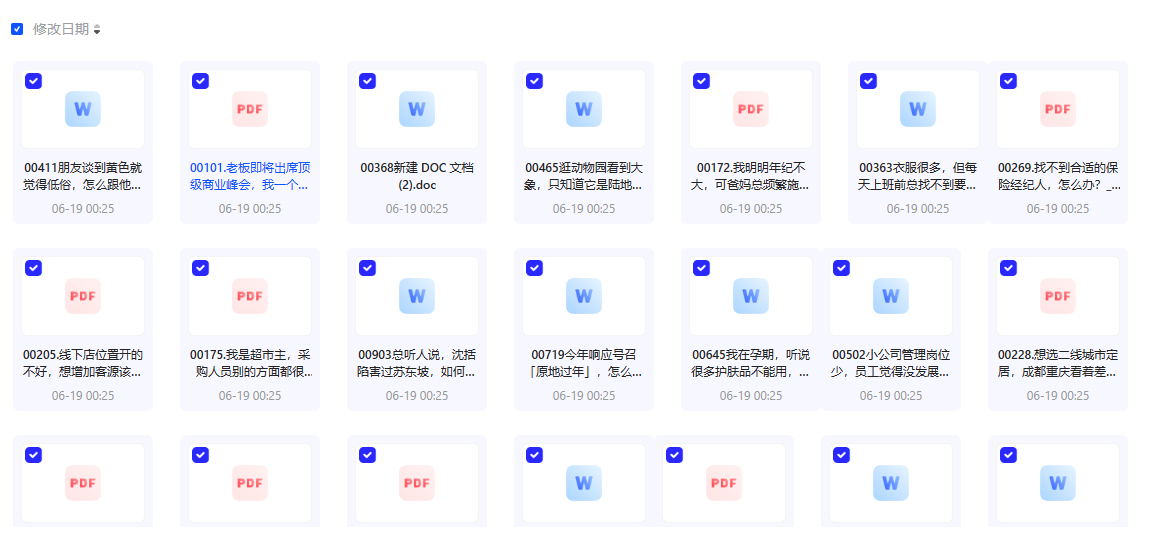Uncheck the checkbox on file 00363
The width and height of the screenshot is (1172, 535).
[868, 81]
